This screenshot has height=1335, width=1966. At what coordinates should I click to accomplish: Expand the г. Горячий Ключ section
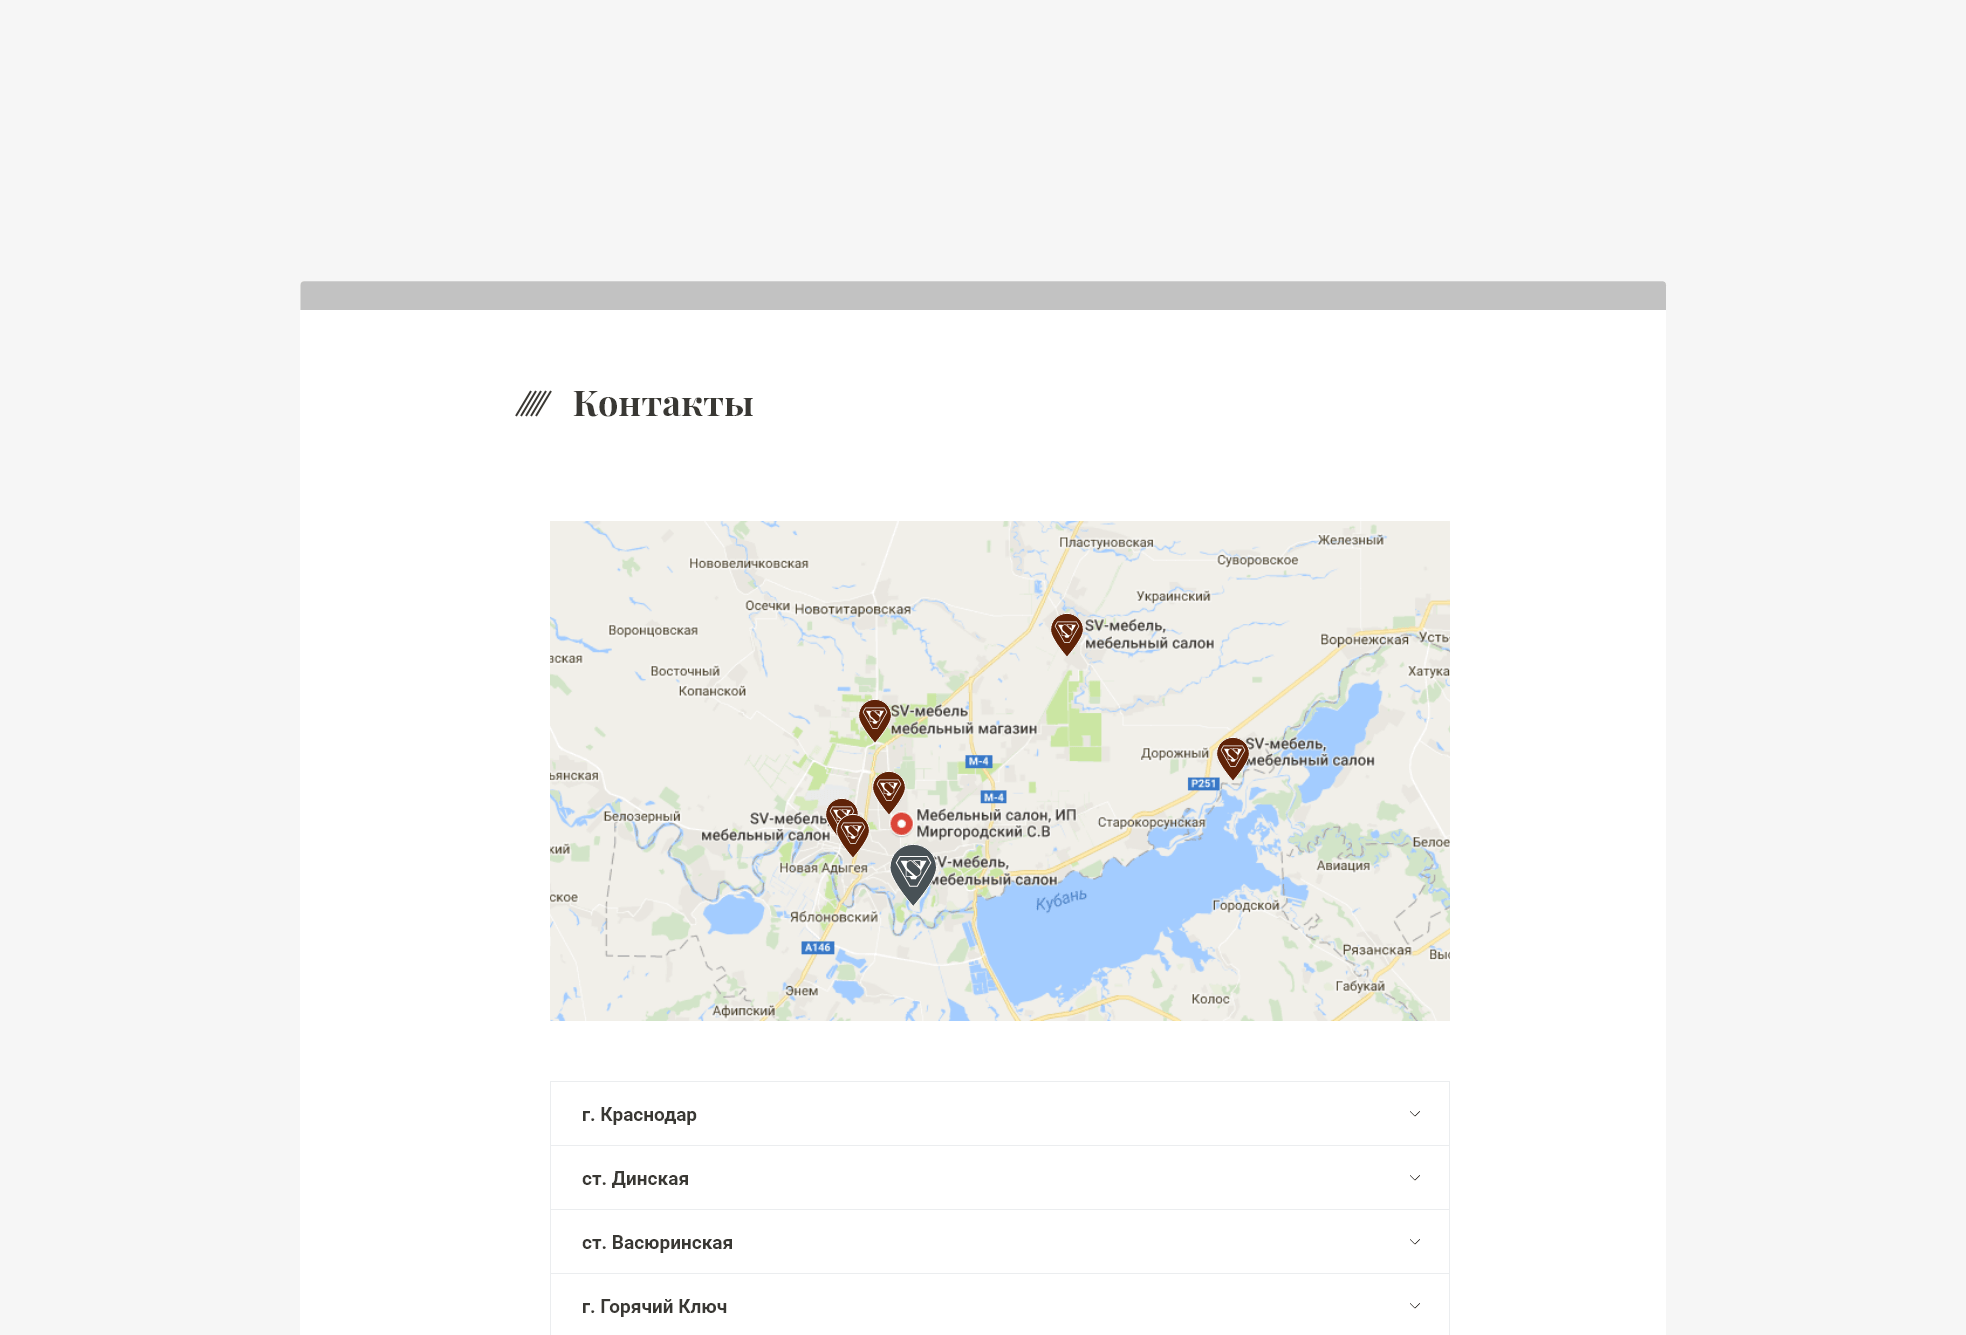click(999, 1305)
